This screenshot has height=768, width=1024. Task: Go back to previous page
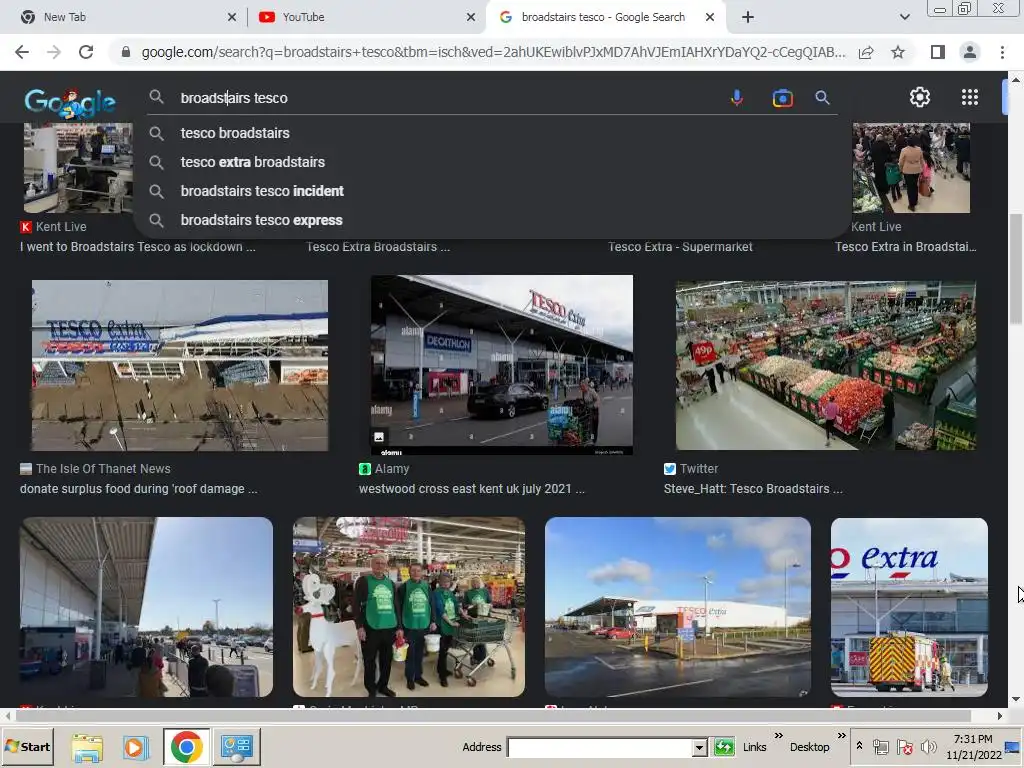[x=22, y=52]
